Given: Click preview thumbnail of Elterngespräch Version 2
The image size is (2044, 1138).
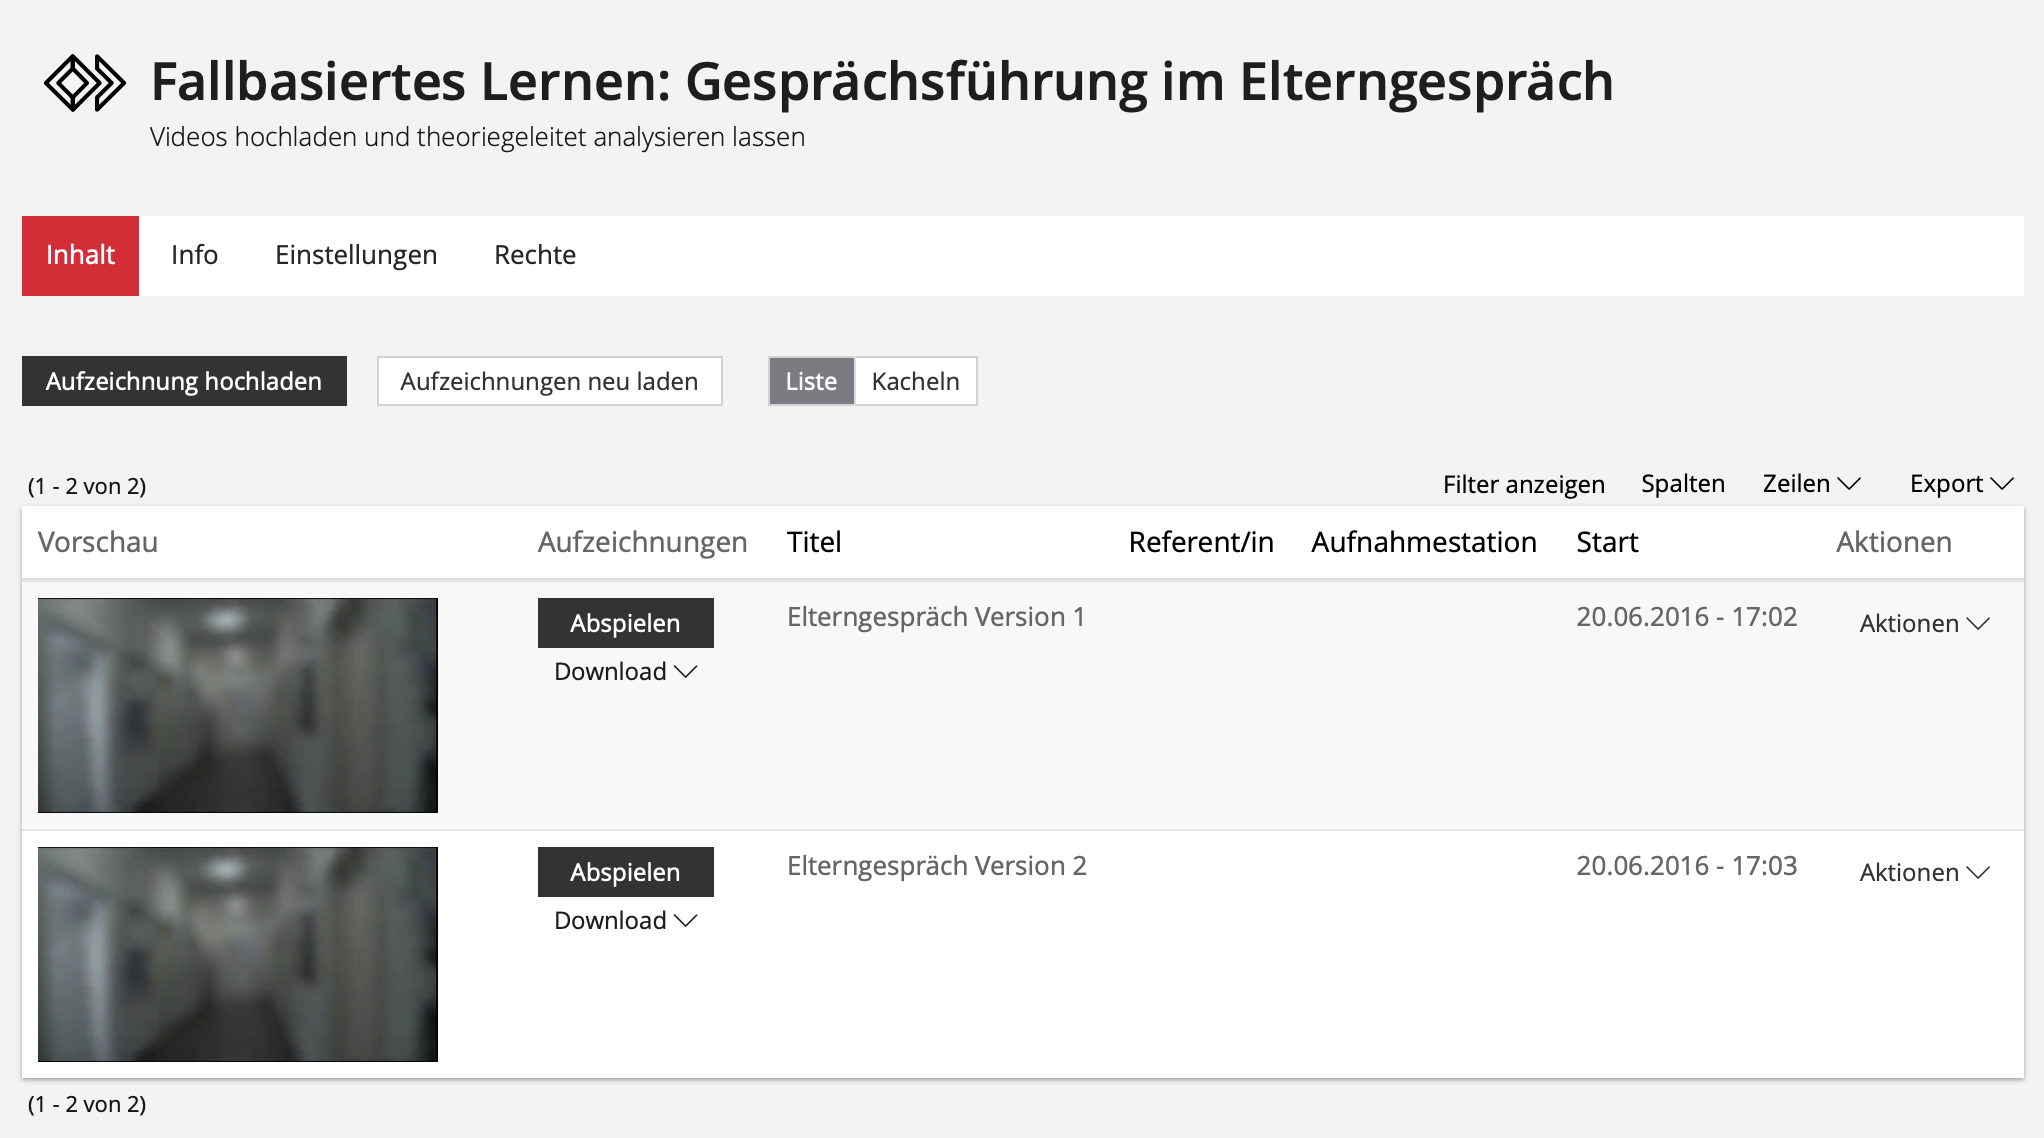Looking at the screenshot, I should [238, 954].
